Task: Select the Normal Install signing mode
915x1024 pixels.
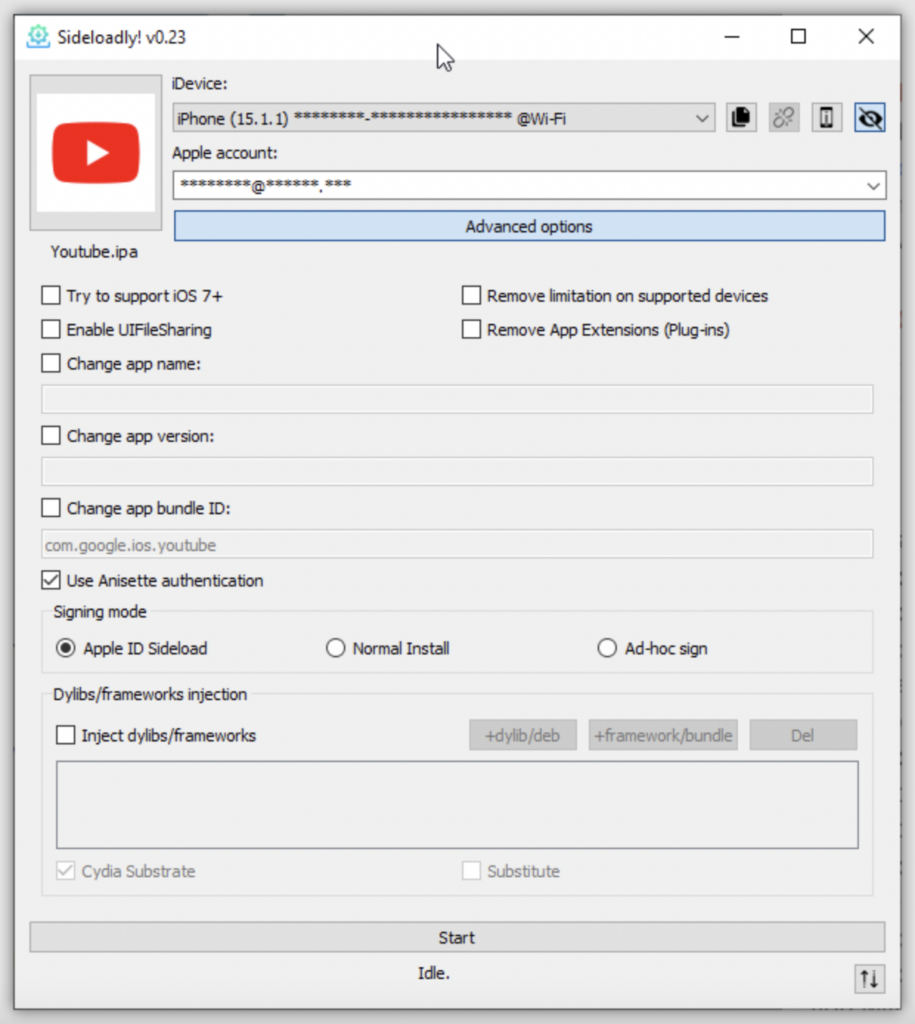Action: (x=336, y=648)
